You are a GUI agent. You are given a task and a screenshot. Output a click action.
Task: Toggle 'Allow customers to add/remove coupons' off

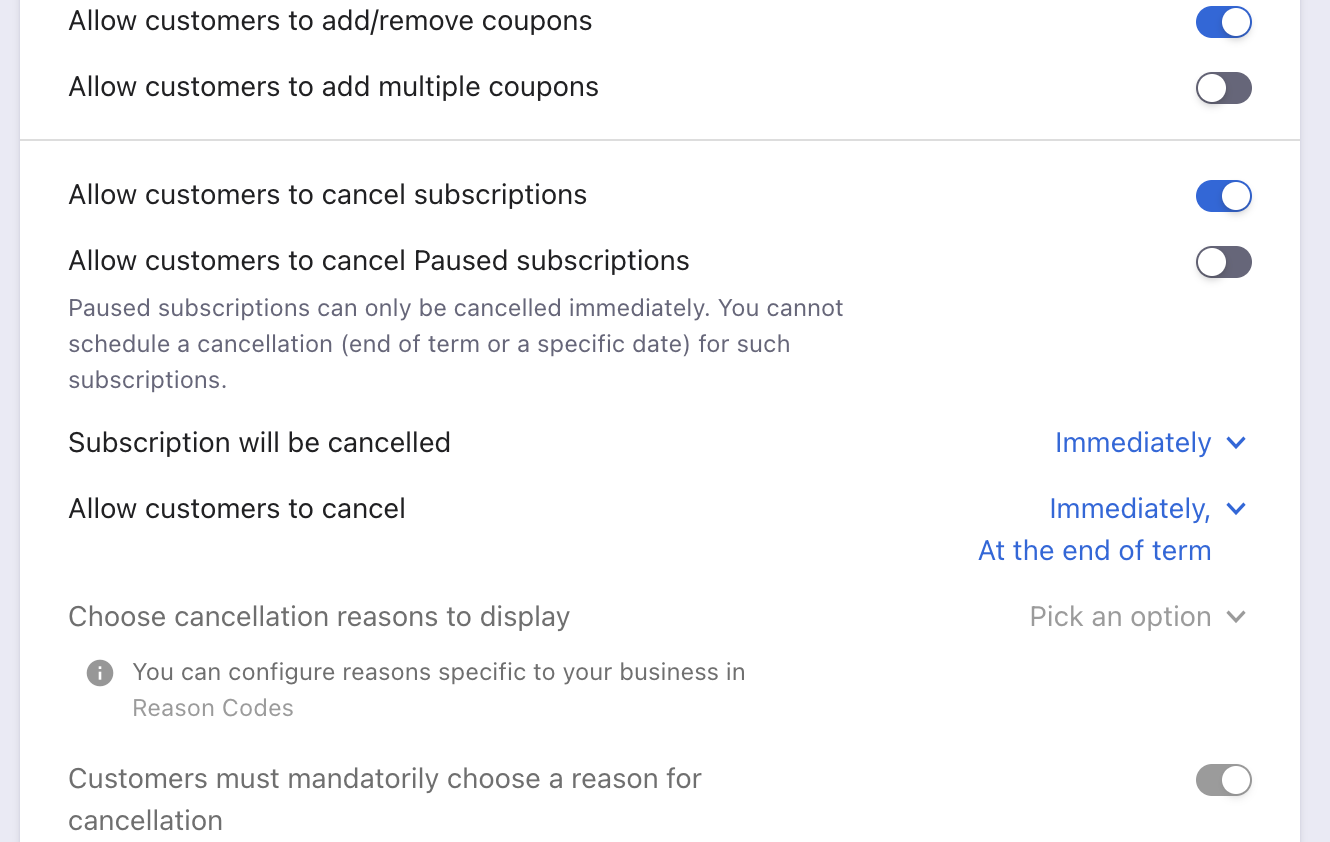click(1223, 21)
